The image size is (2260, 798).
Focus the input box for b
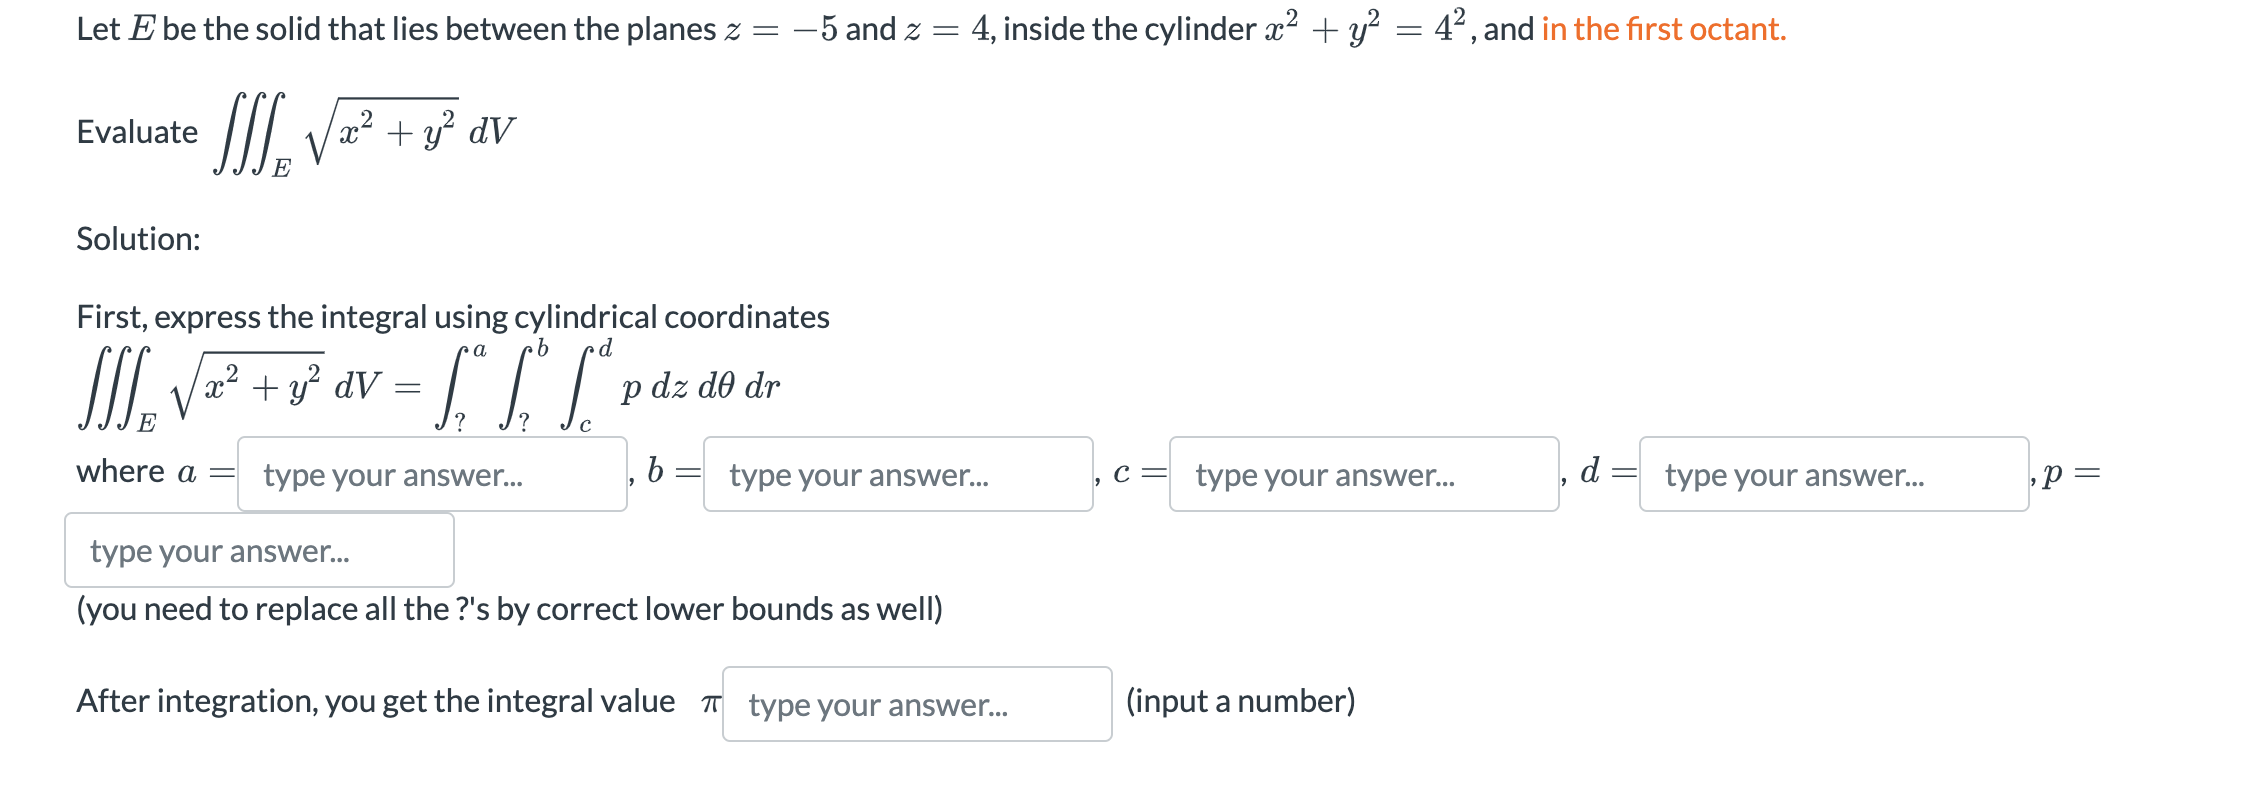click(x=897, y=474)
